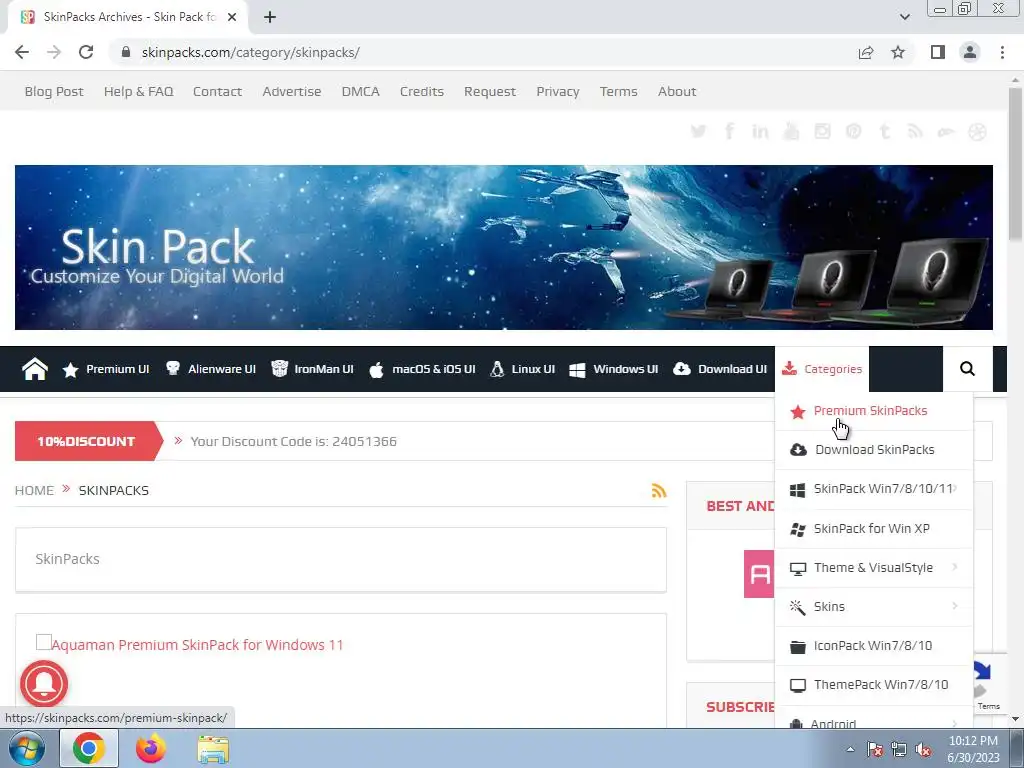Image resolution: width=1024 pixels, height=768 pixels.
Task: Click the Tumblr social icon
Action: click(884, 131)
